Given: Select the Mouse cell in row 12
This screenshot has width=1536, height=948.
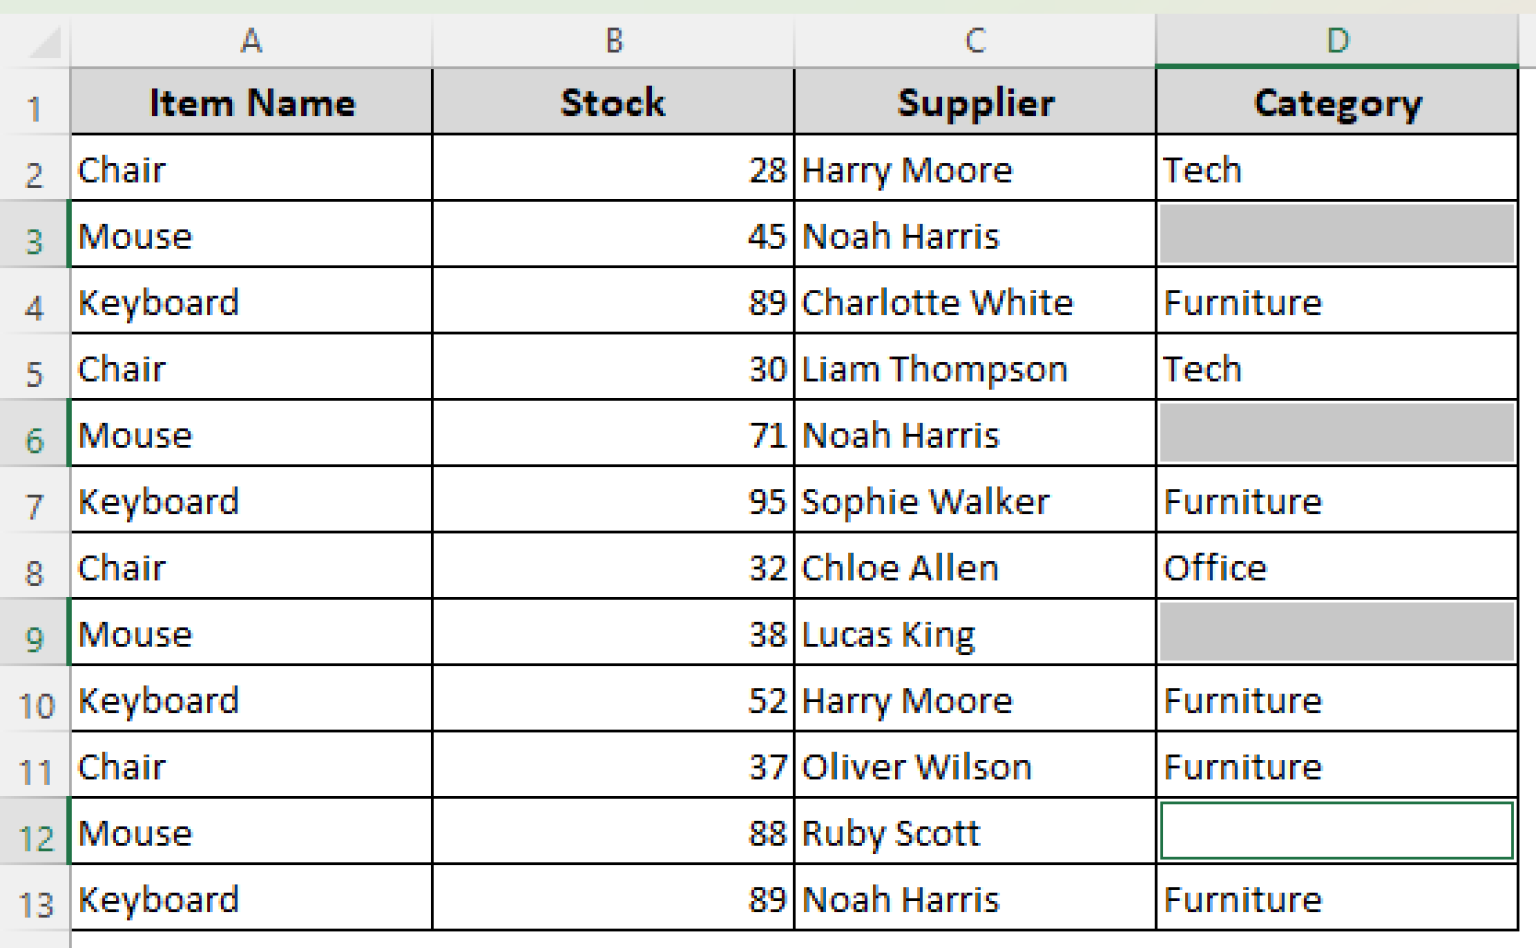Looking at the screenshot, I should (x=250, y=832).
